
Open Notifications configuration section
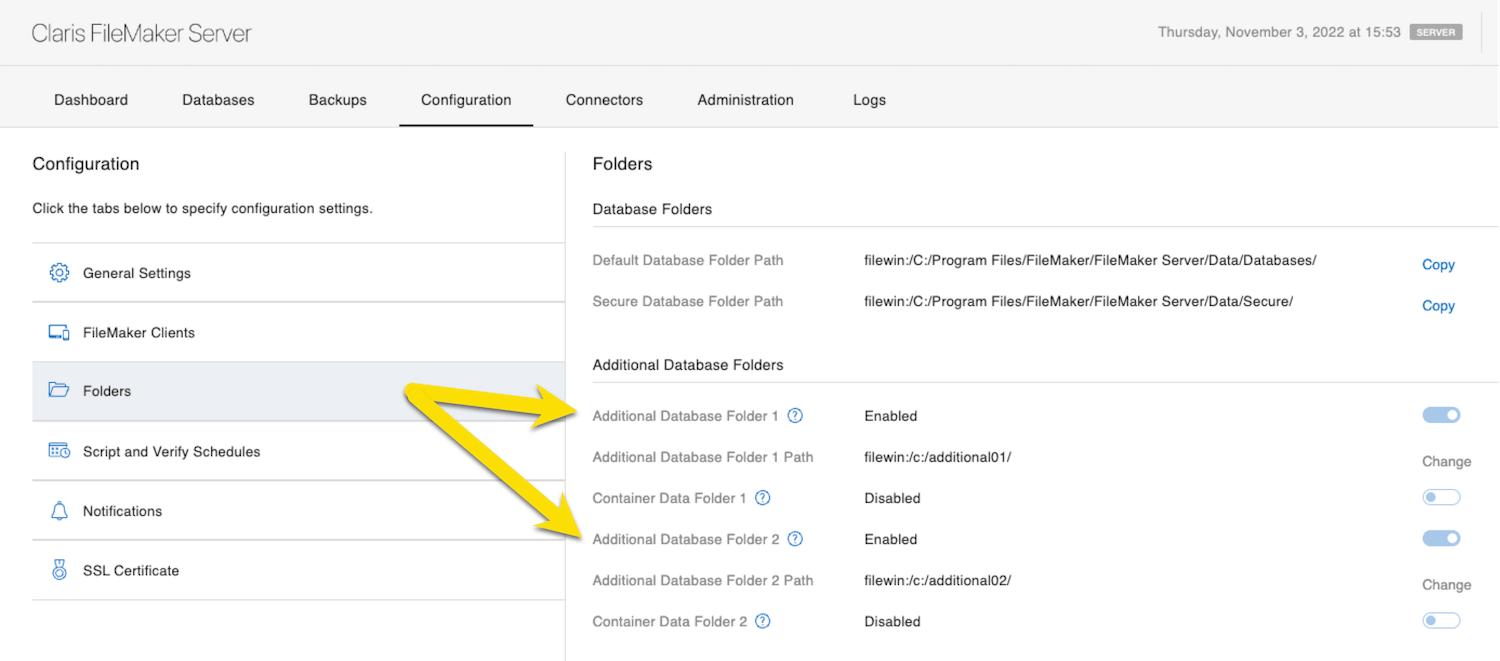[298, 511]
